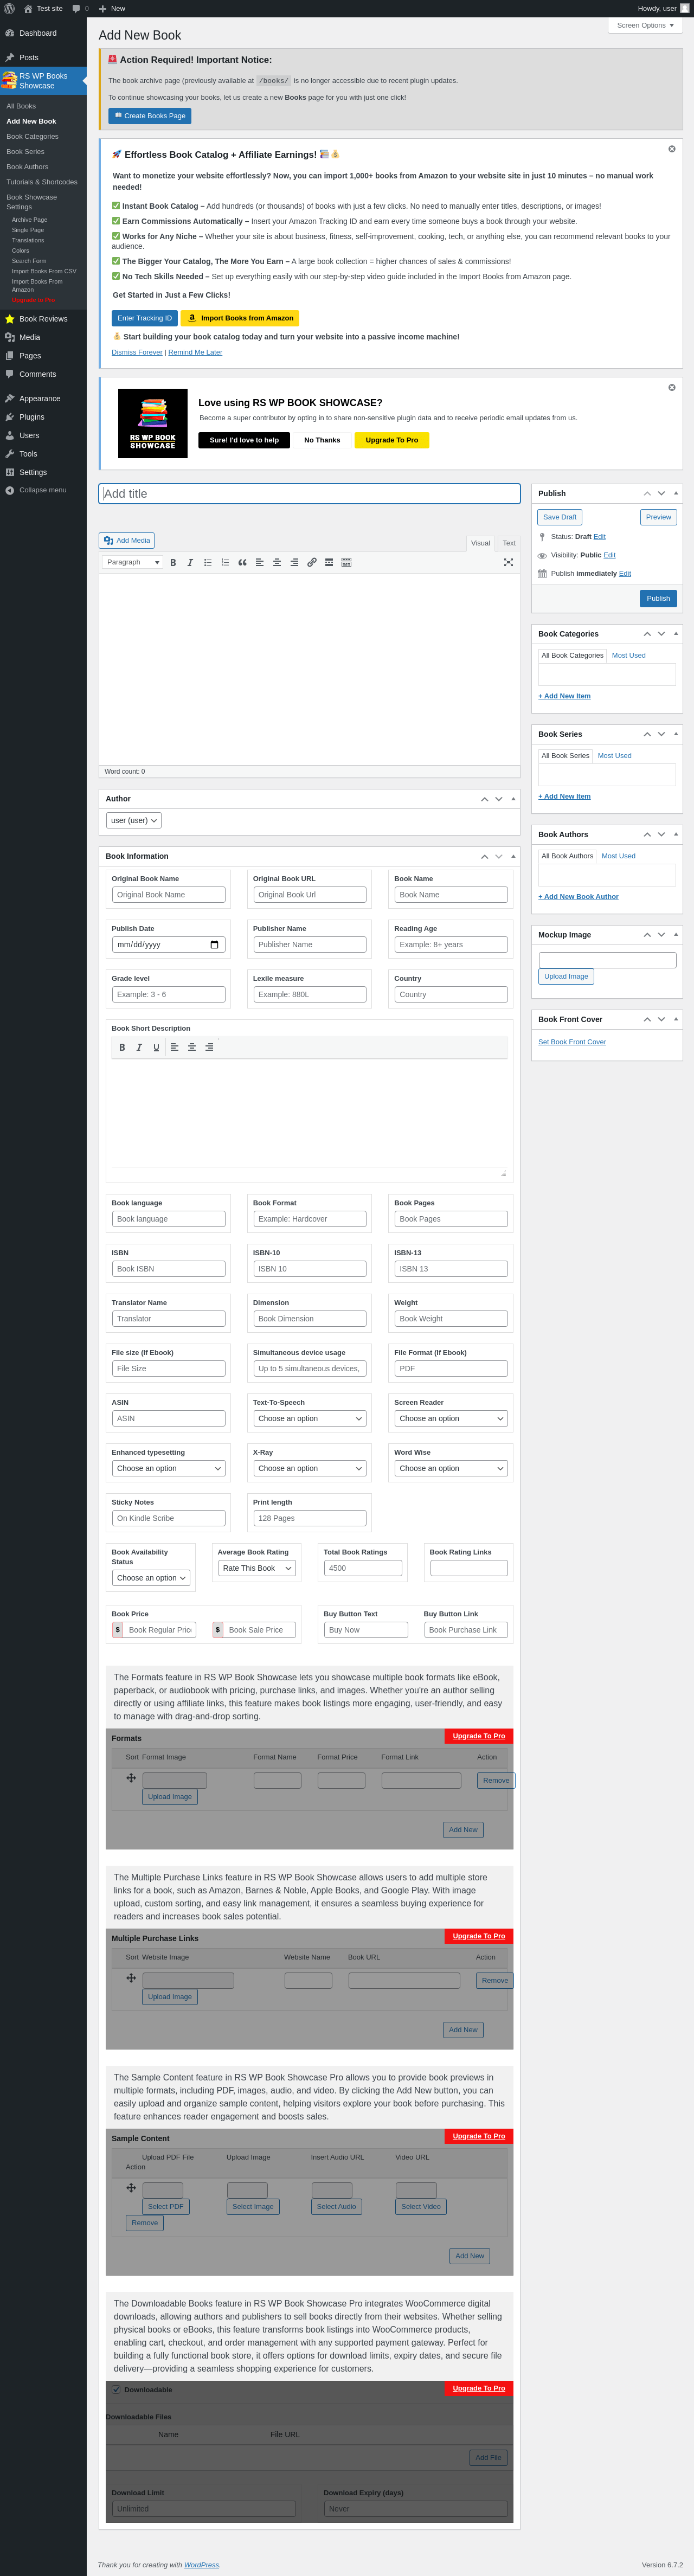Toggle bold in the main editor toolbar
The image size is (694, 2576).
coord(173,562)
